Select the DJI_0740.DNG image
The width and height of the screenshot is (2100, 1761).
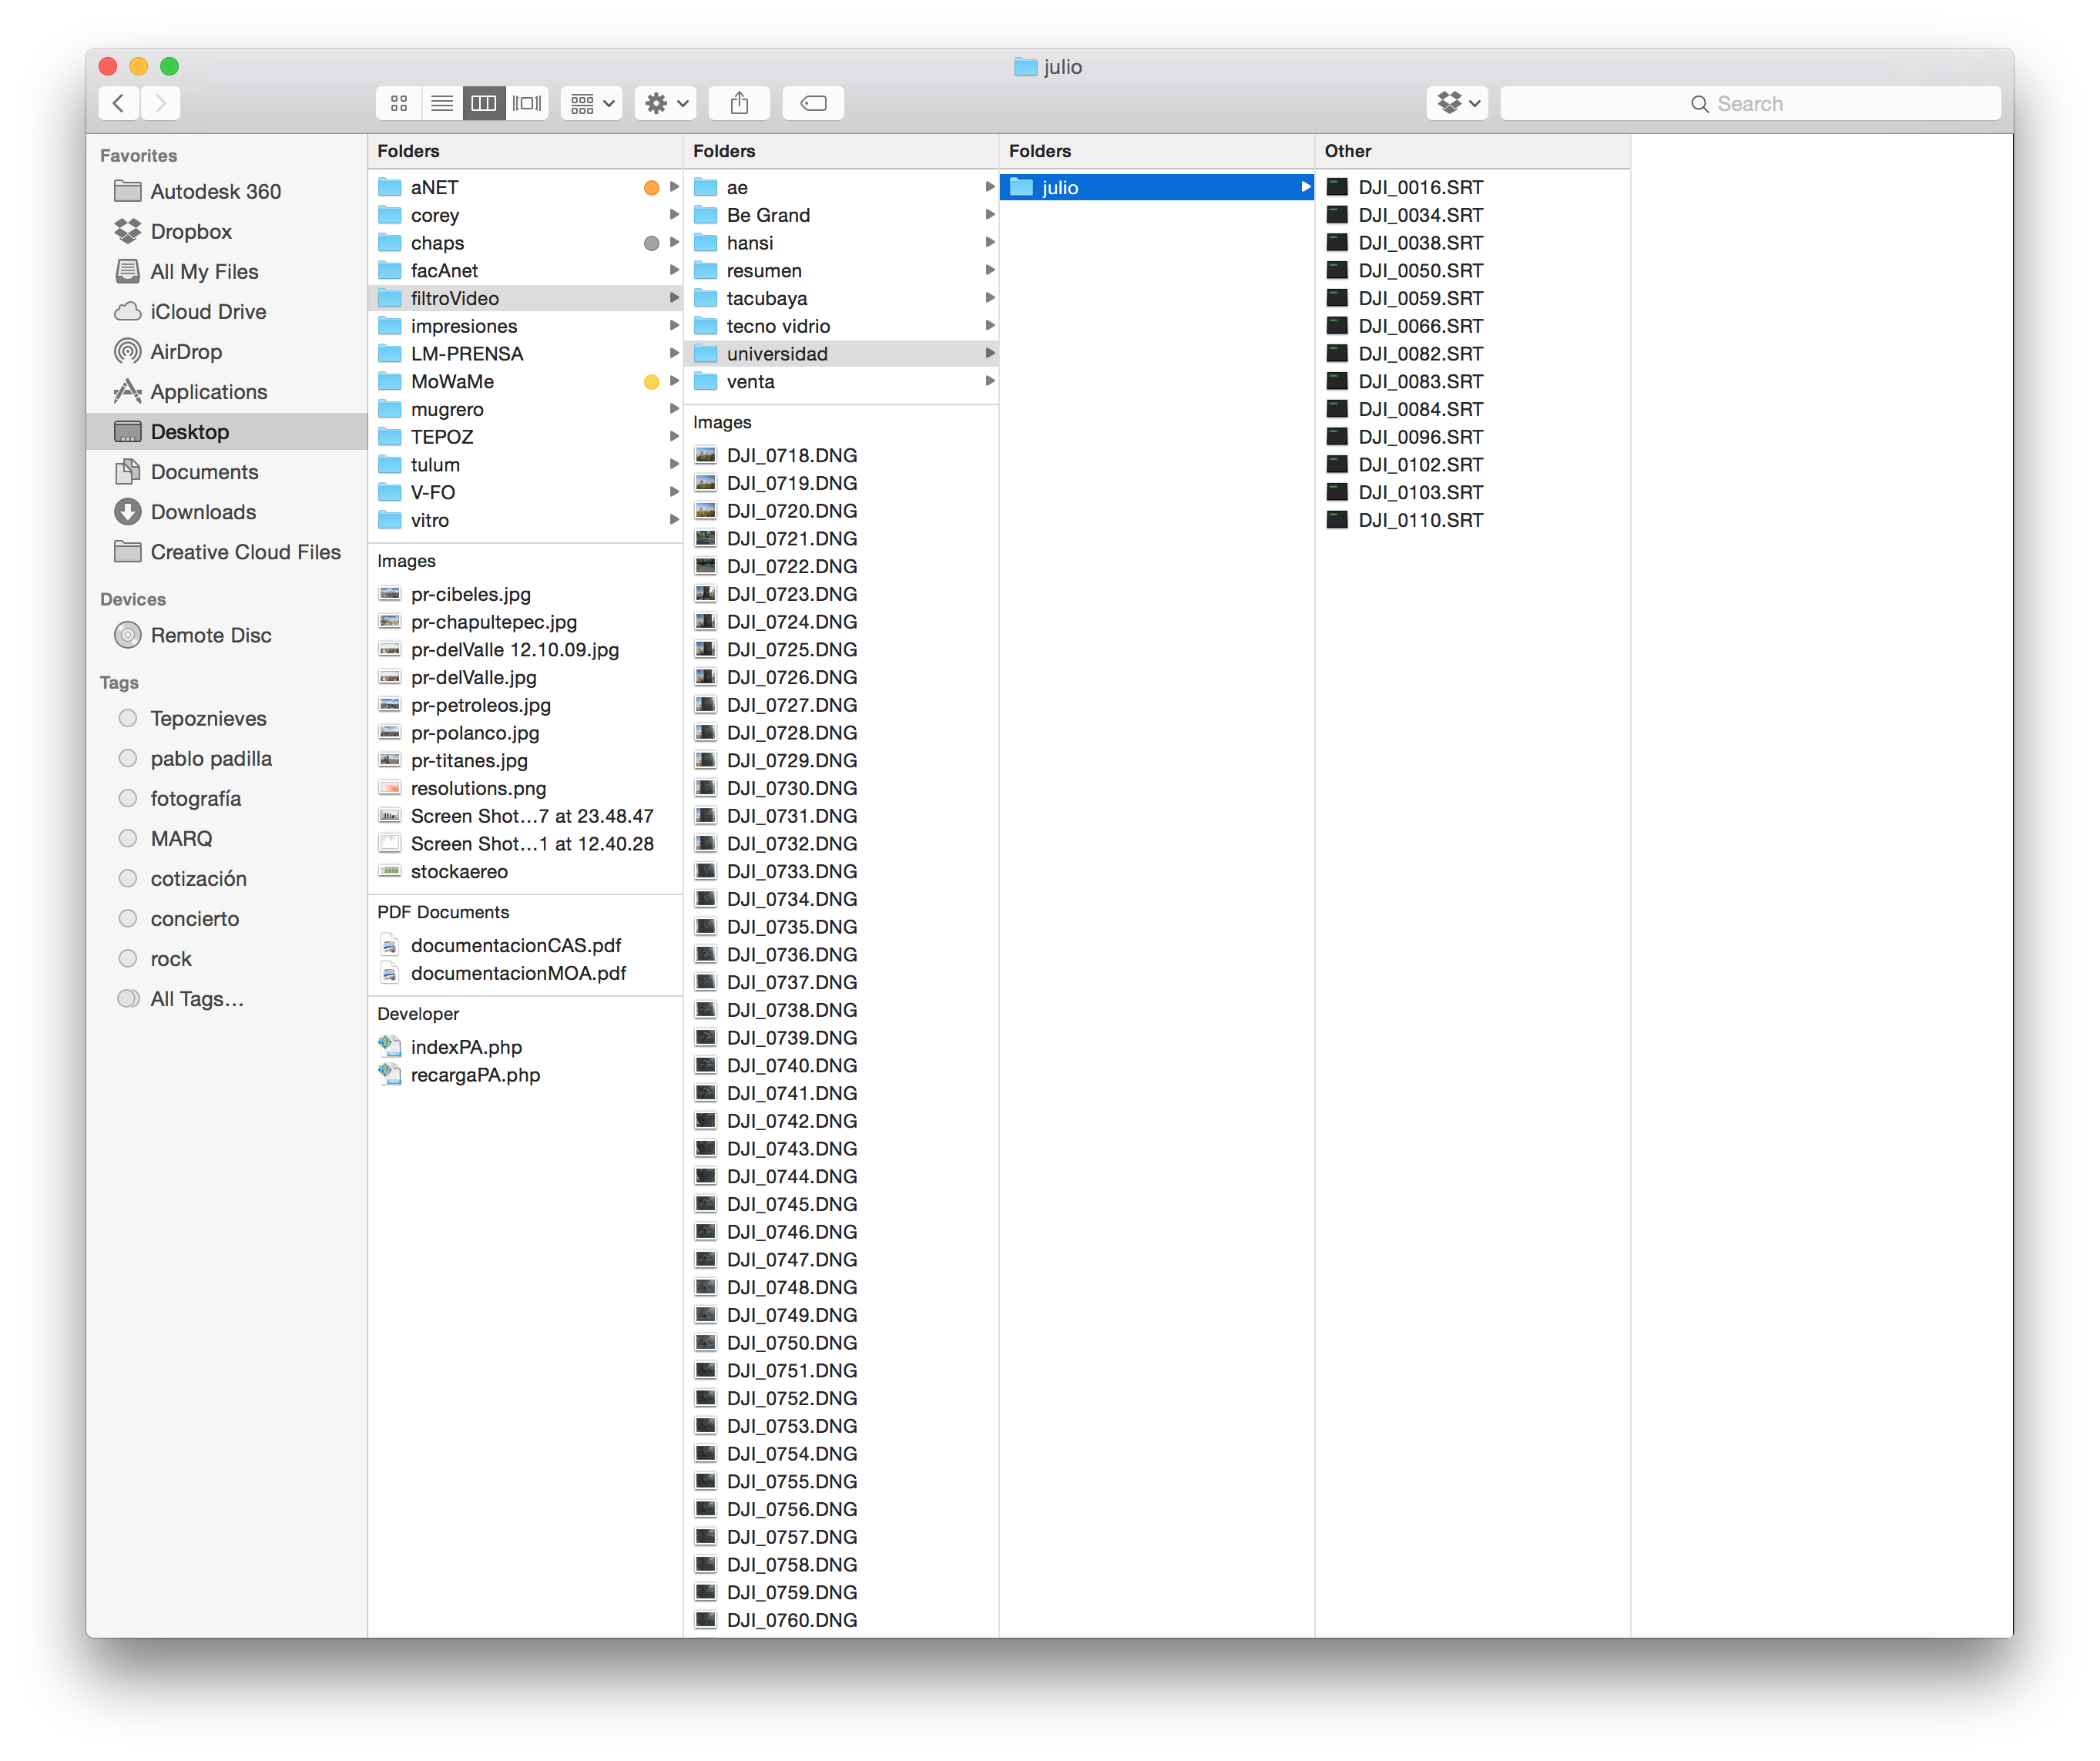(842, 1065)
